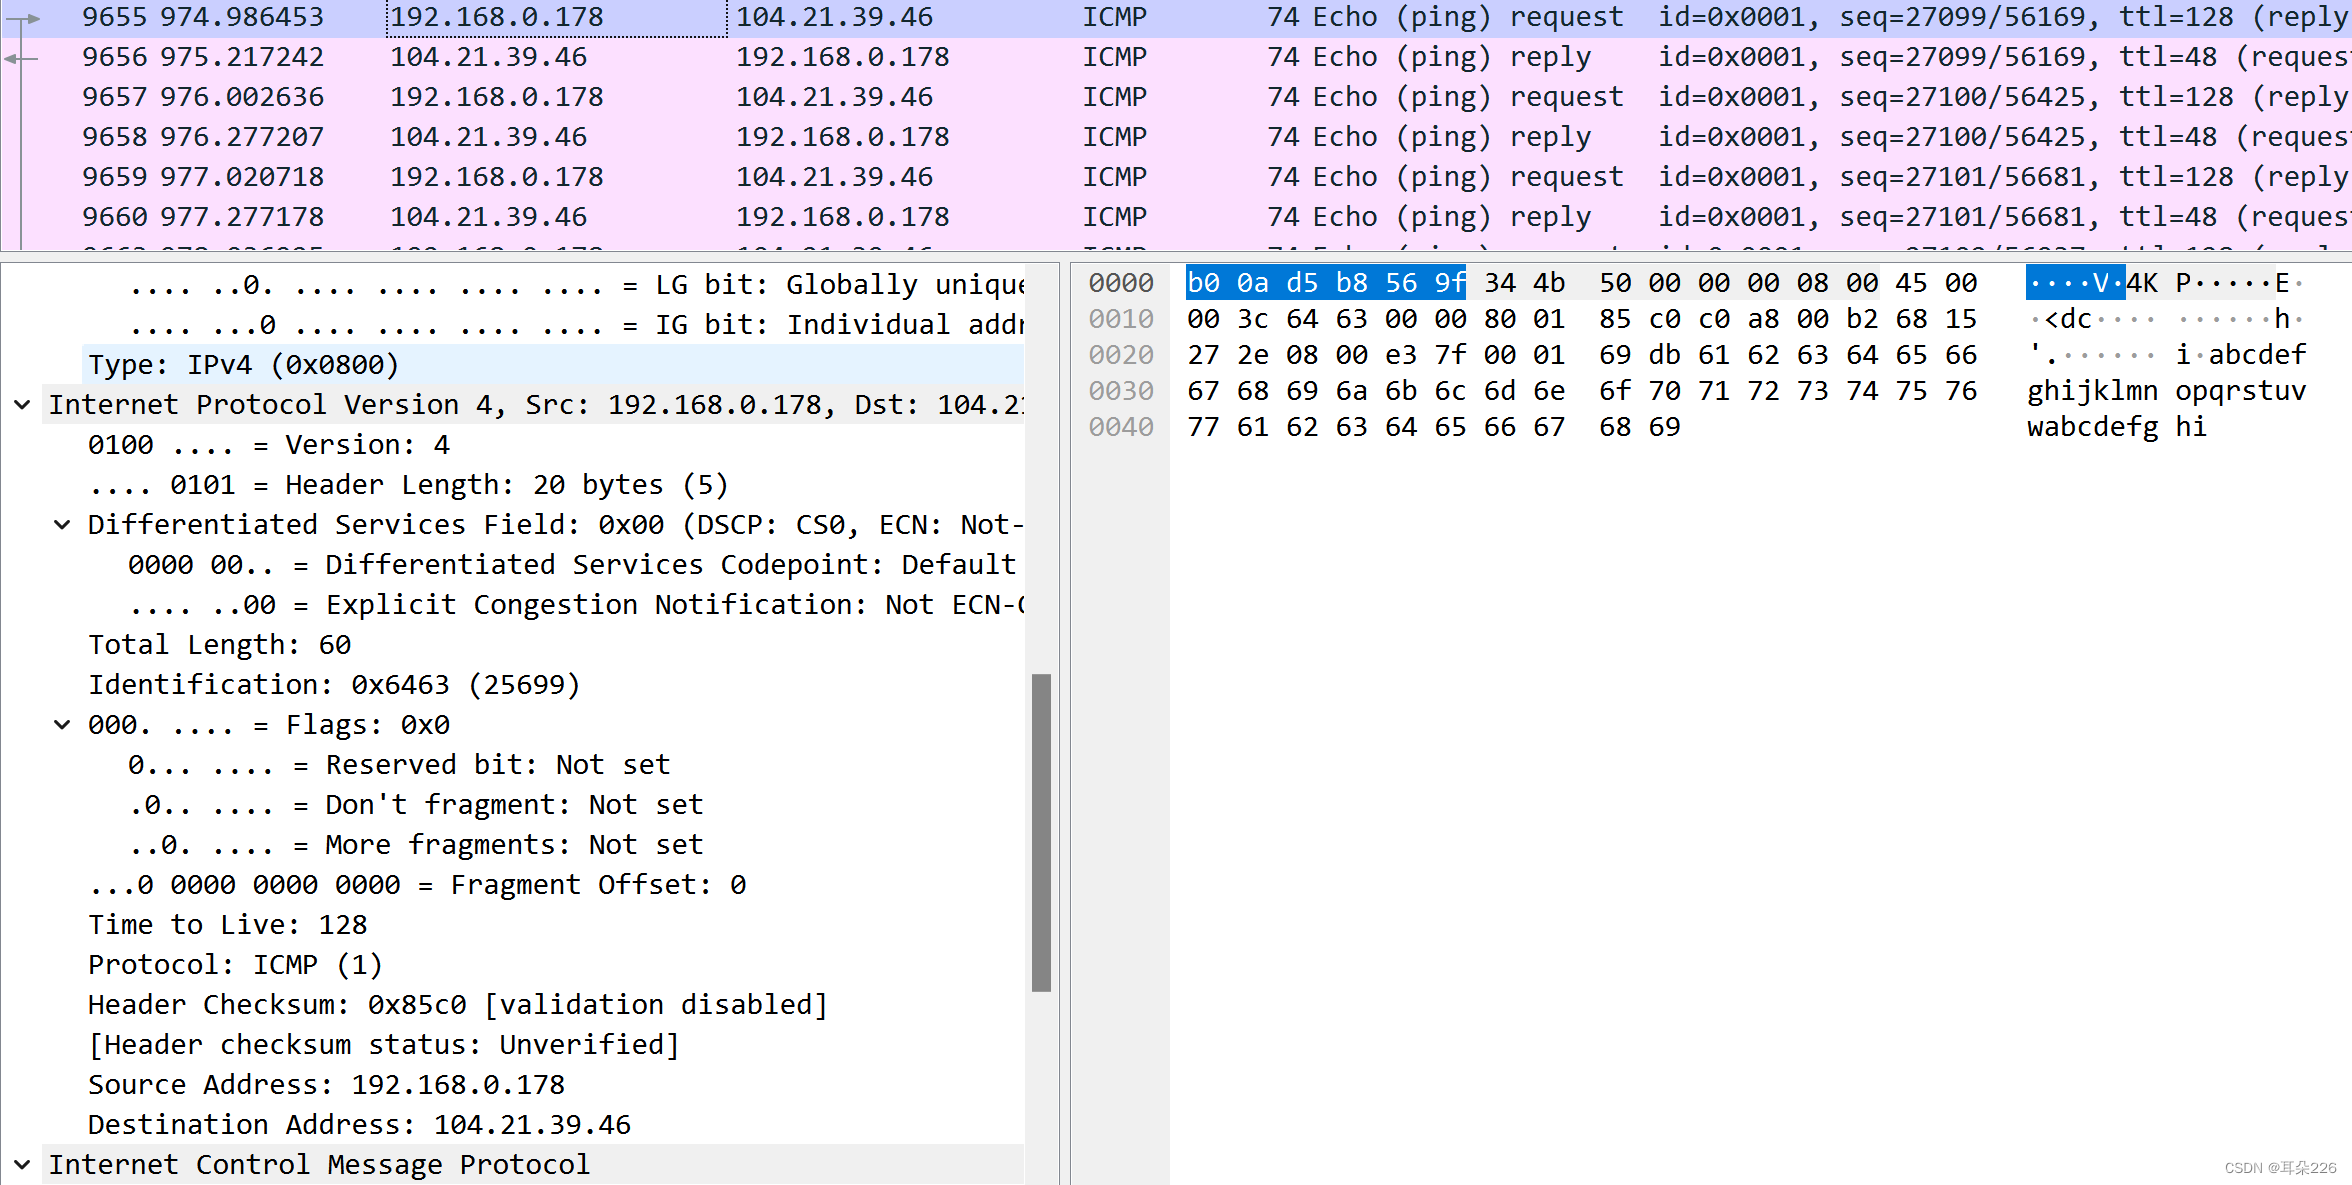Image resolution: width=2352 pixels, height=1185 pixels.
Task: Select the More fragments: Not set line
Action: 416,845
